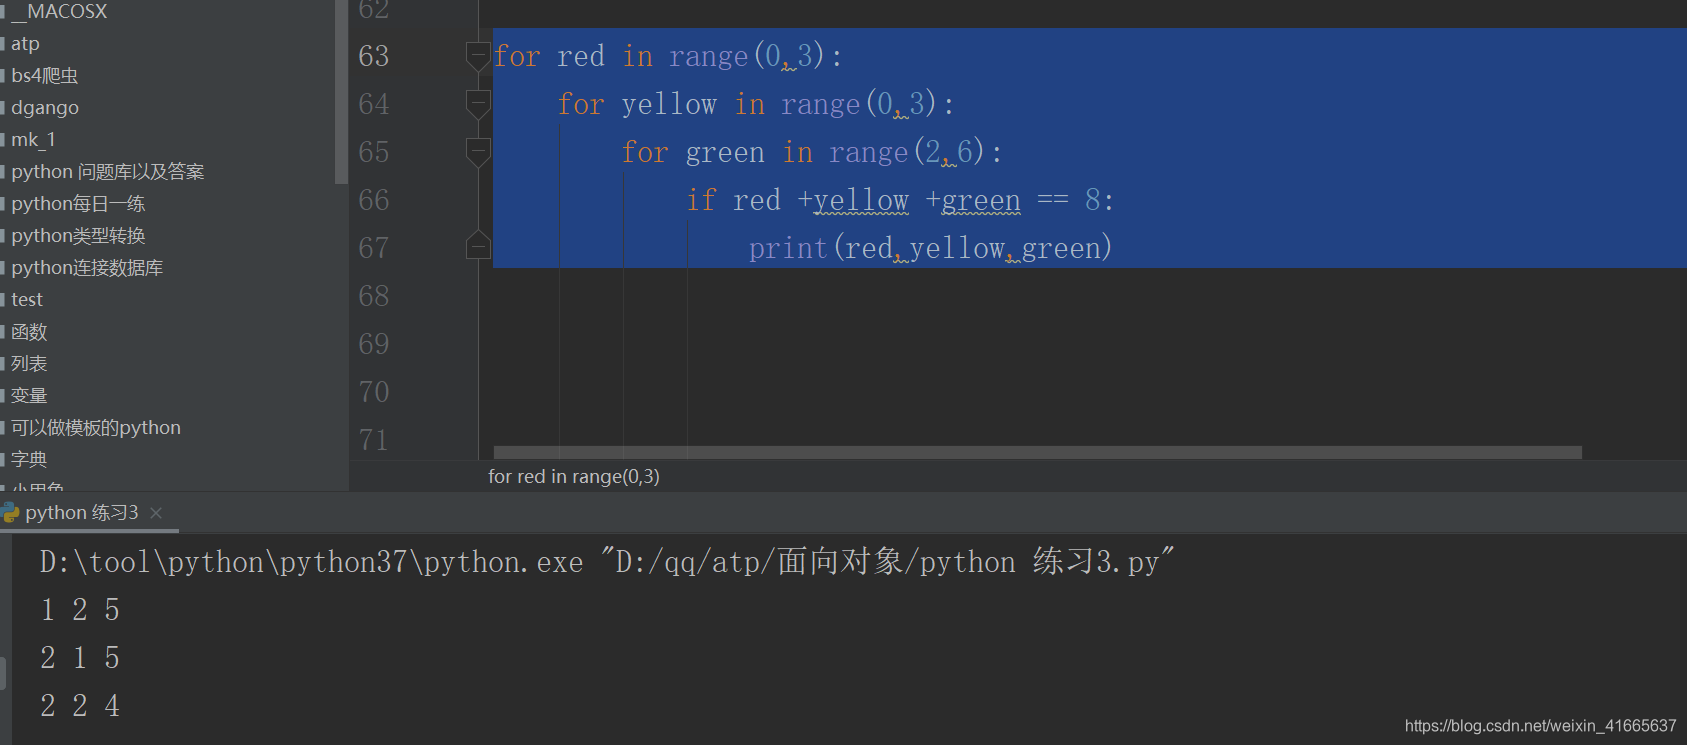Select the 变量 folder
The image size is (1687, 745).
pos(29,395)
